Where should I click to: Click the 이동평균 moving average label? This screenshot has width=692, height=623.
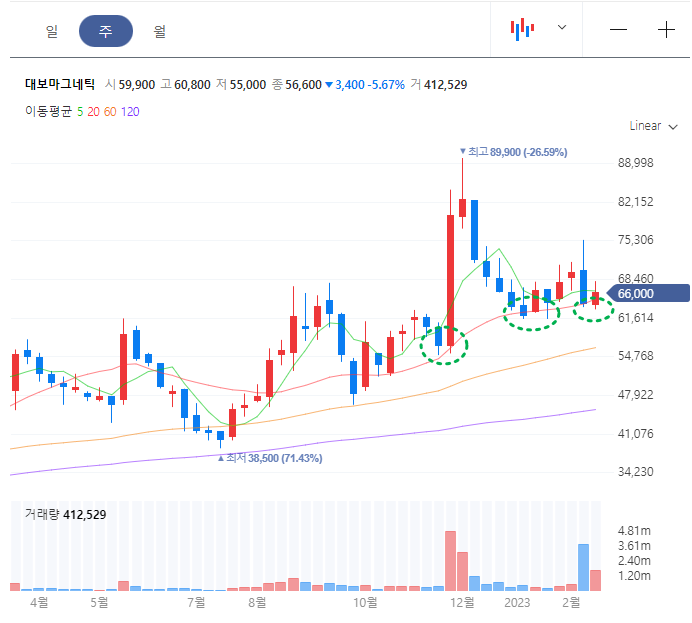pyautogui.click(x=48, y=111)
